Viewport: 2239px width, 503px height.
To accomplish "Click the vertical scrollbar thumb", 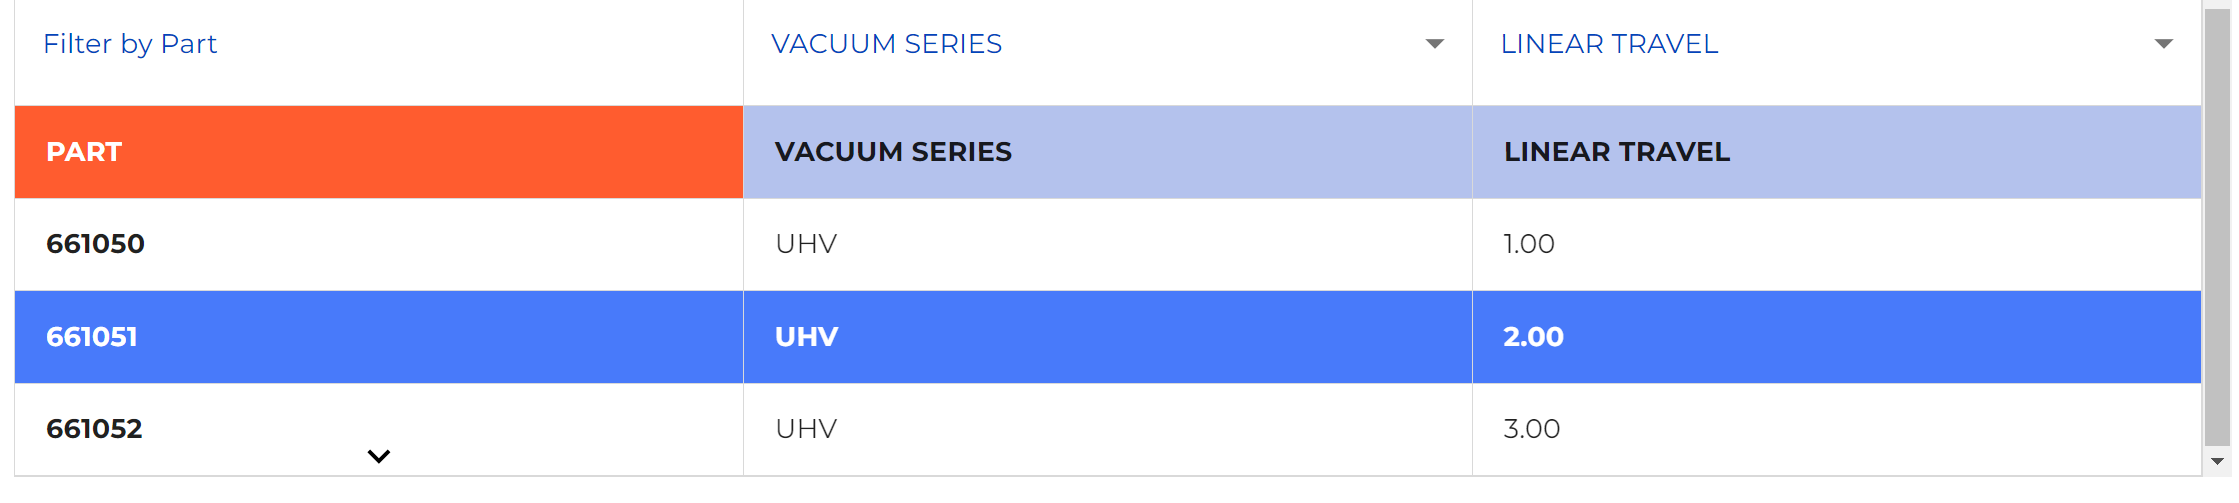I will pyautogui.click(x=2217, y=225).
